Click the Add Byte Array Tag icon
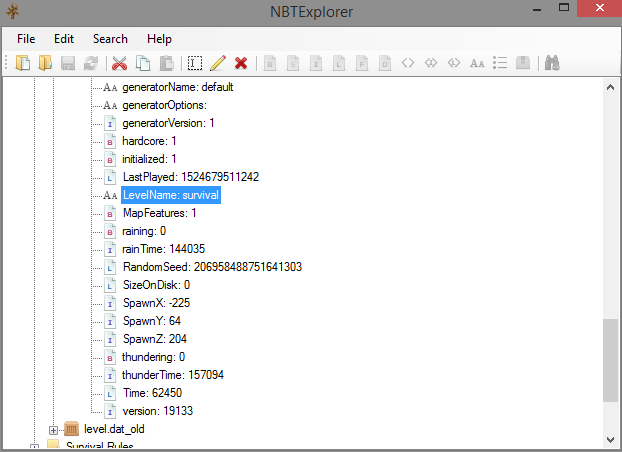Image resolution: width=622 pixels, height=452 pixels. 408,63
